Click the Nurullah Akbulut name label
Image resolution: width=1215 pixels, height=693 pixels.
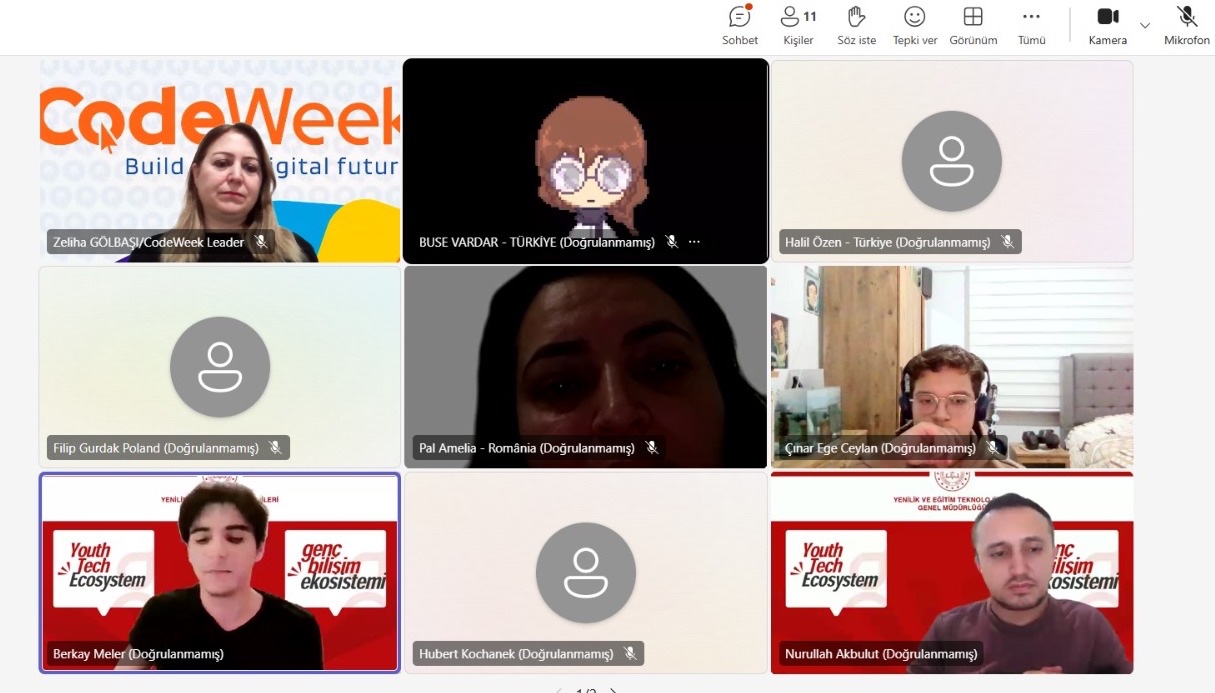(x=880, y=654)
